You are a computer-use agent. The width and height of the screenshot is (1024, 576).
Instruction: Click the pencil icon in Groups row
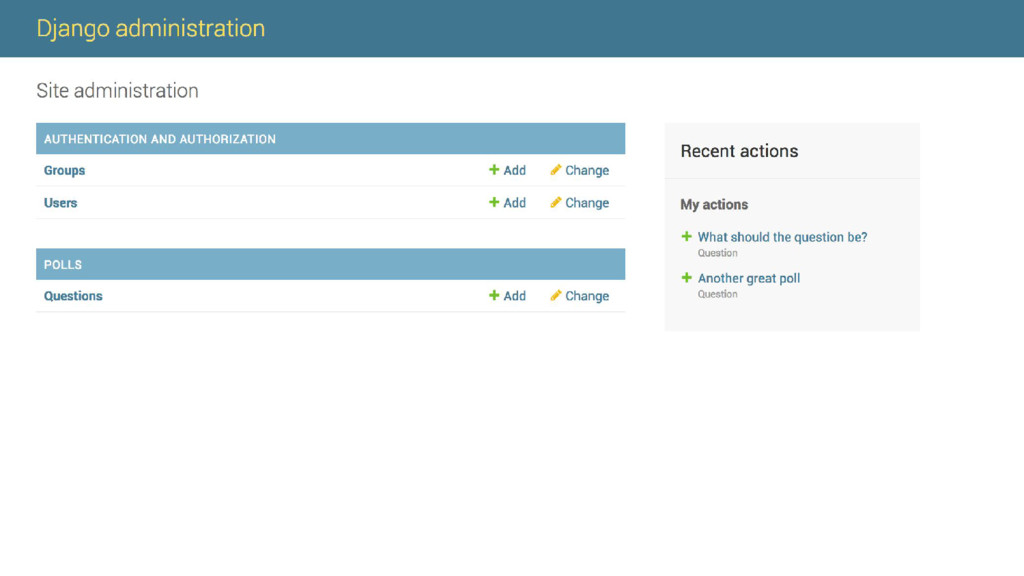pyautogui.click(x=555, y=170)
